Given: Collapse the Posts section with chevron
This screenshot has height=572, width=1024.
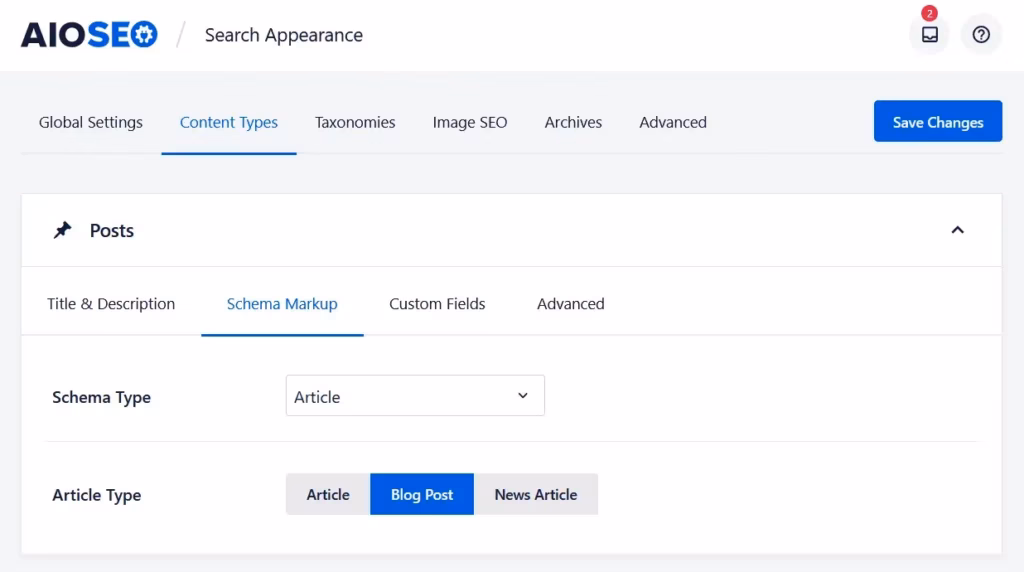Looking at the screenshot, I should (957, 230).
